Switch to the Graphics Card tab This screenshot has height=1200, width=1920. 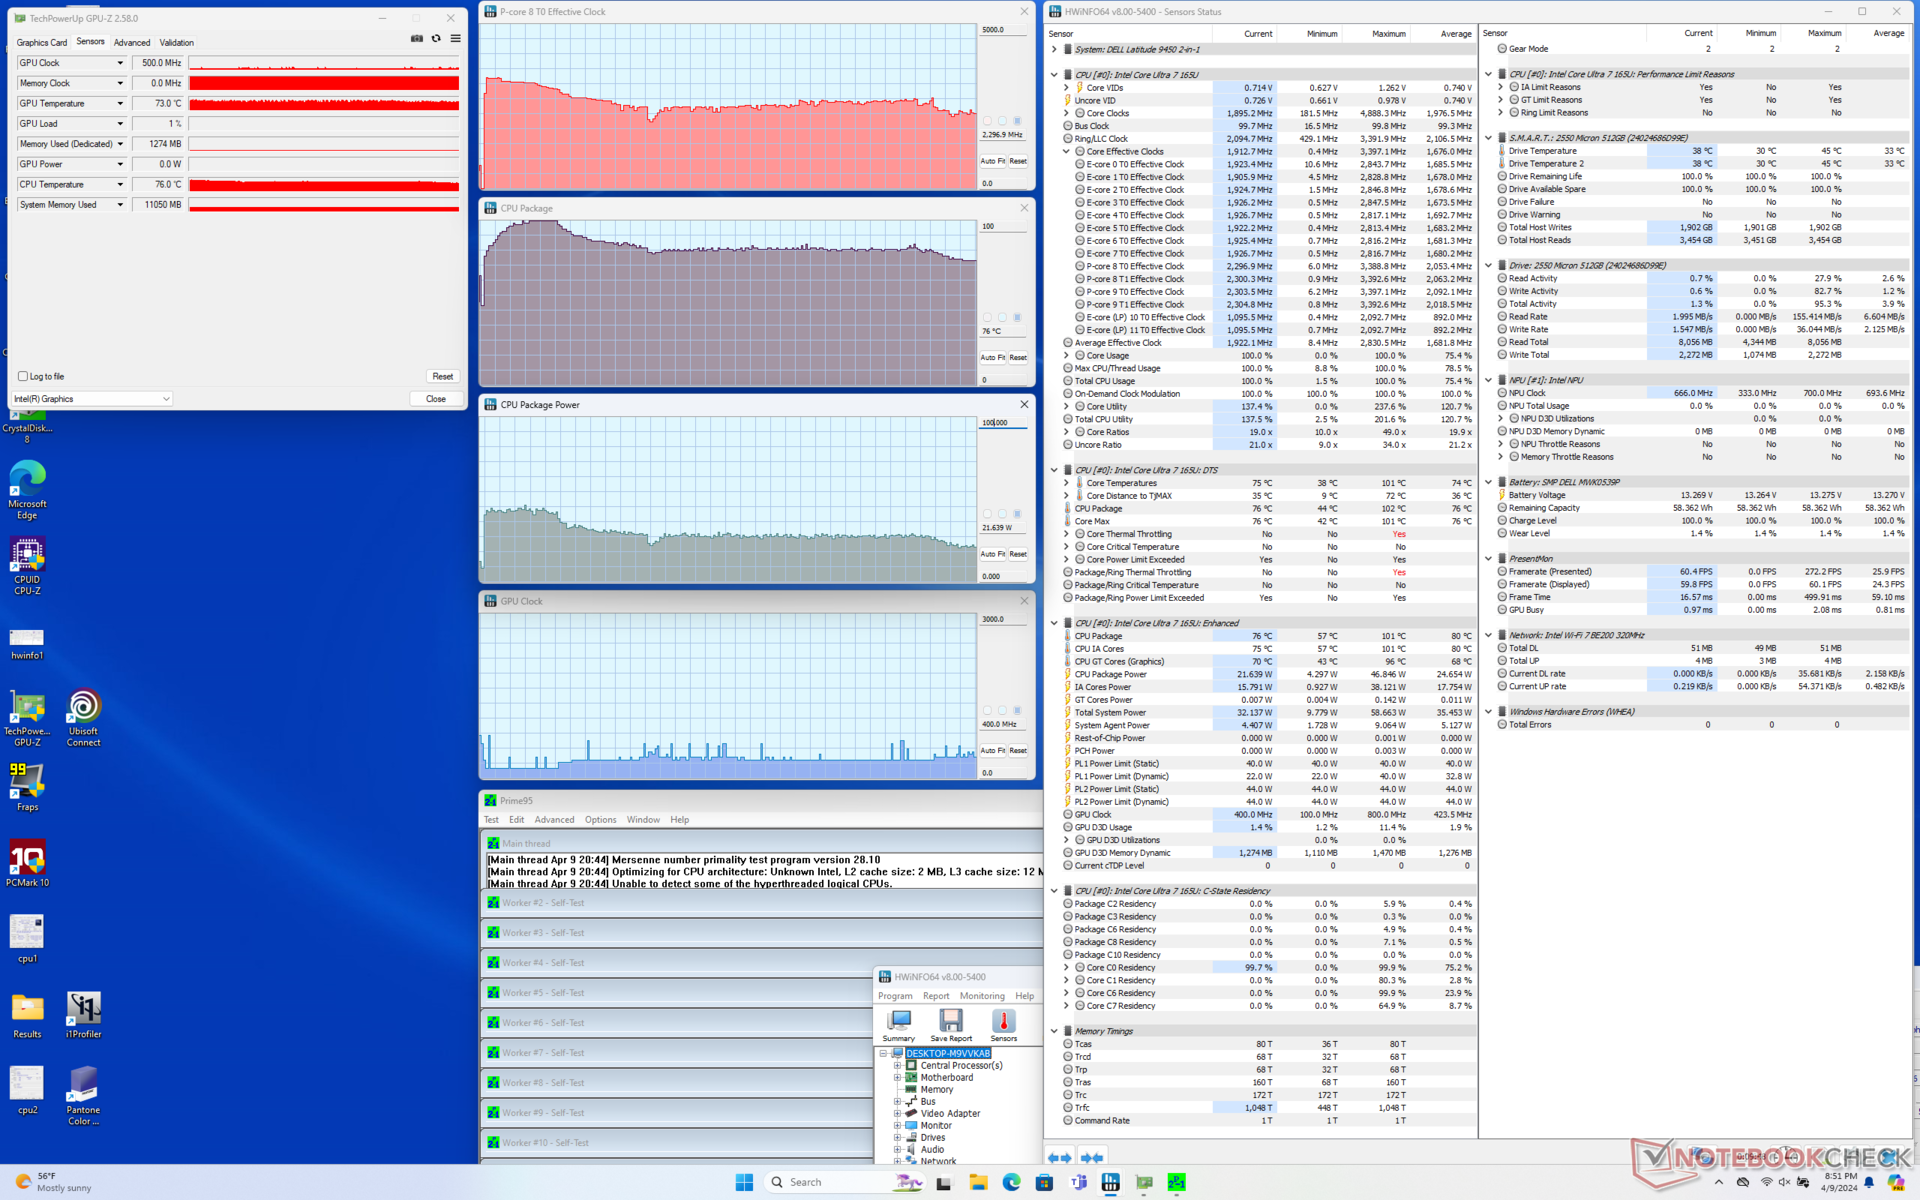point(42,43)
